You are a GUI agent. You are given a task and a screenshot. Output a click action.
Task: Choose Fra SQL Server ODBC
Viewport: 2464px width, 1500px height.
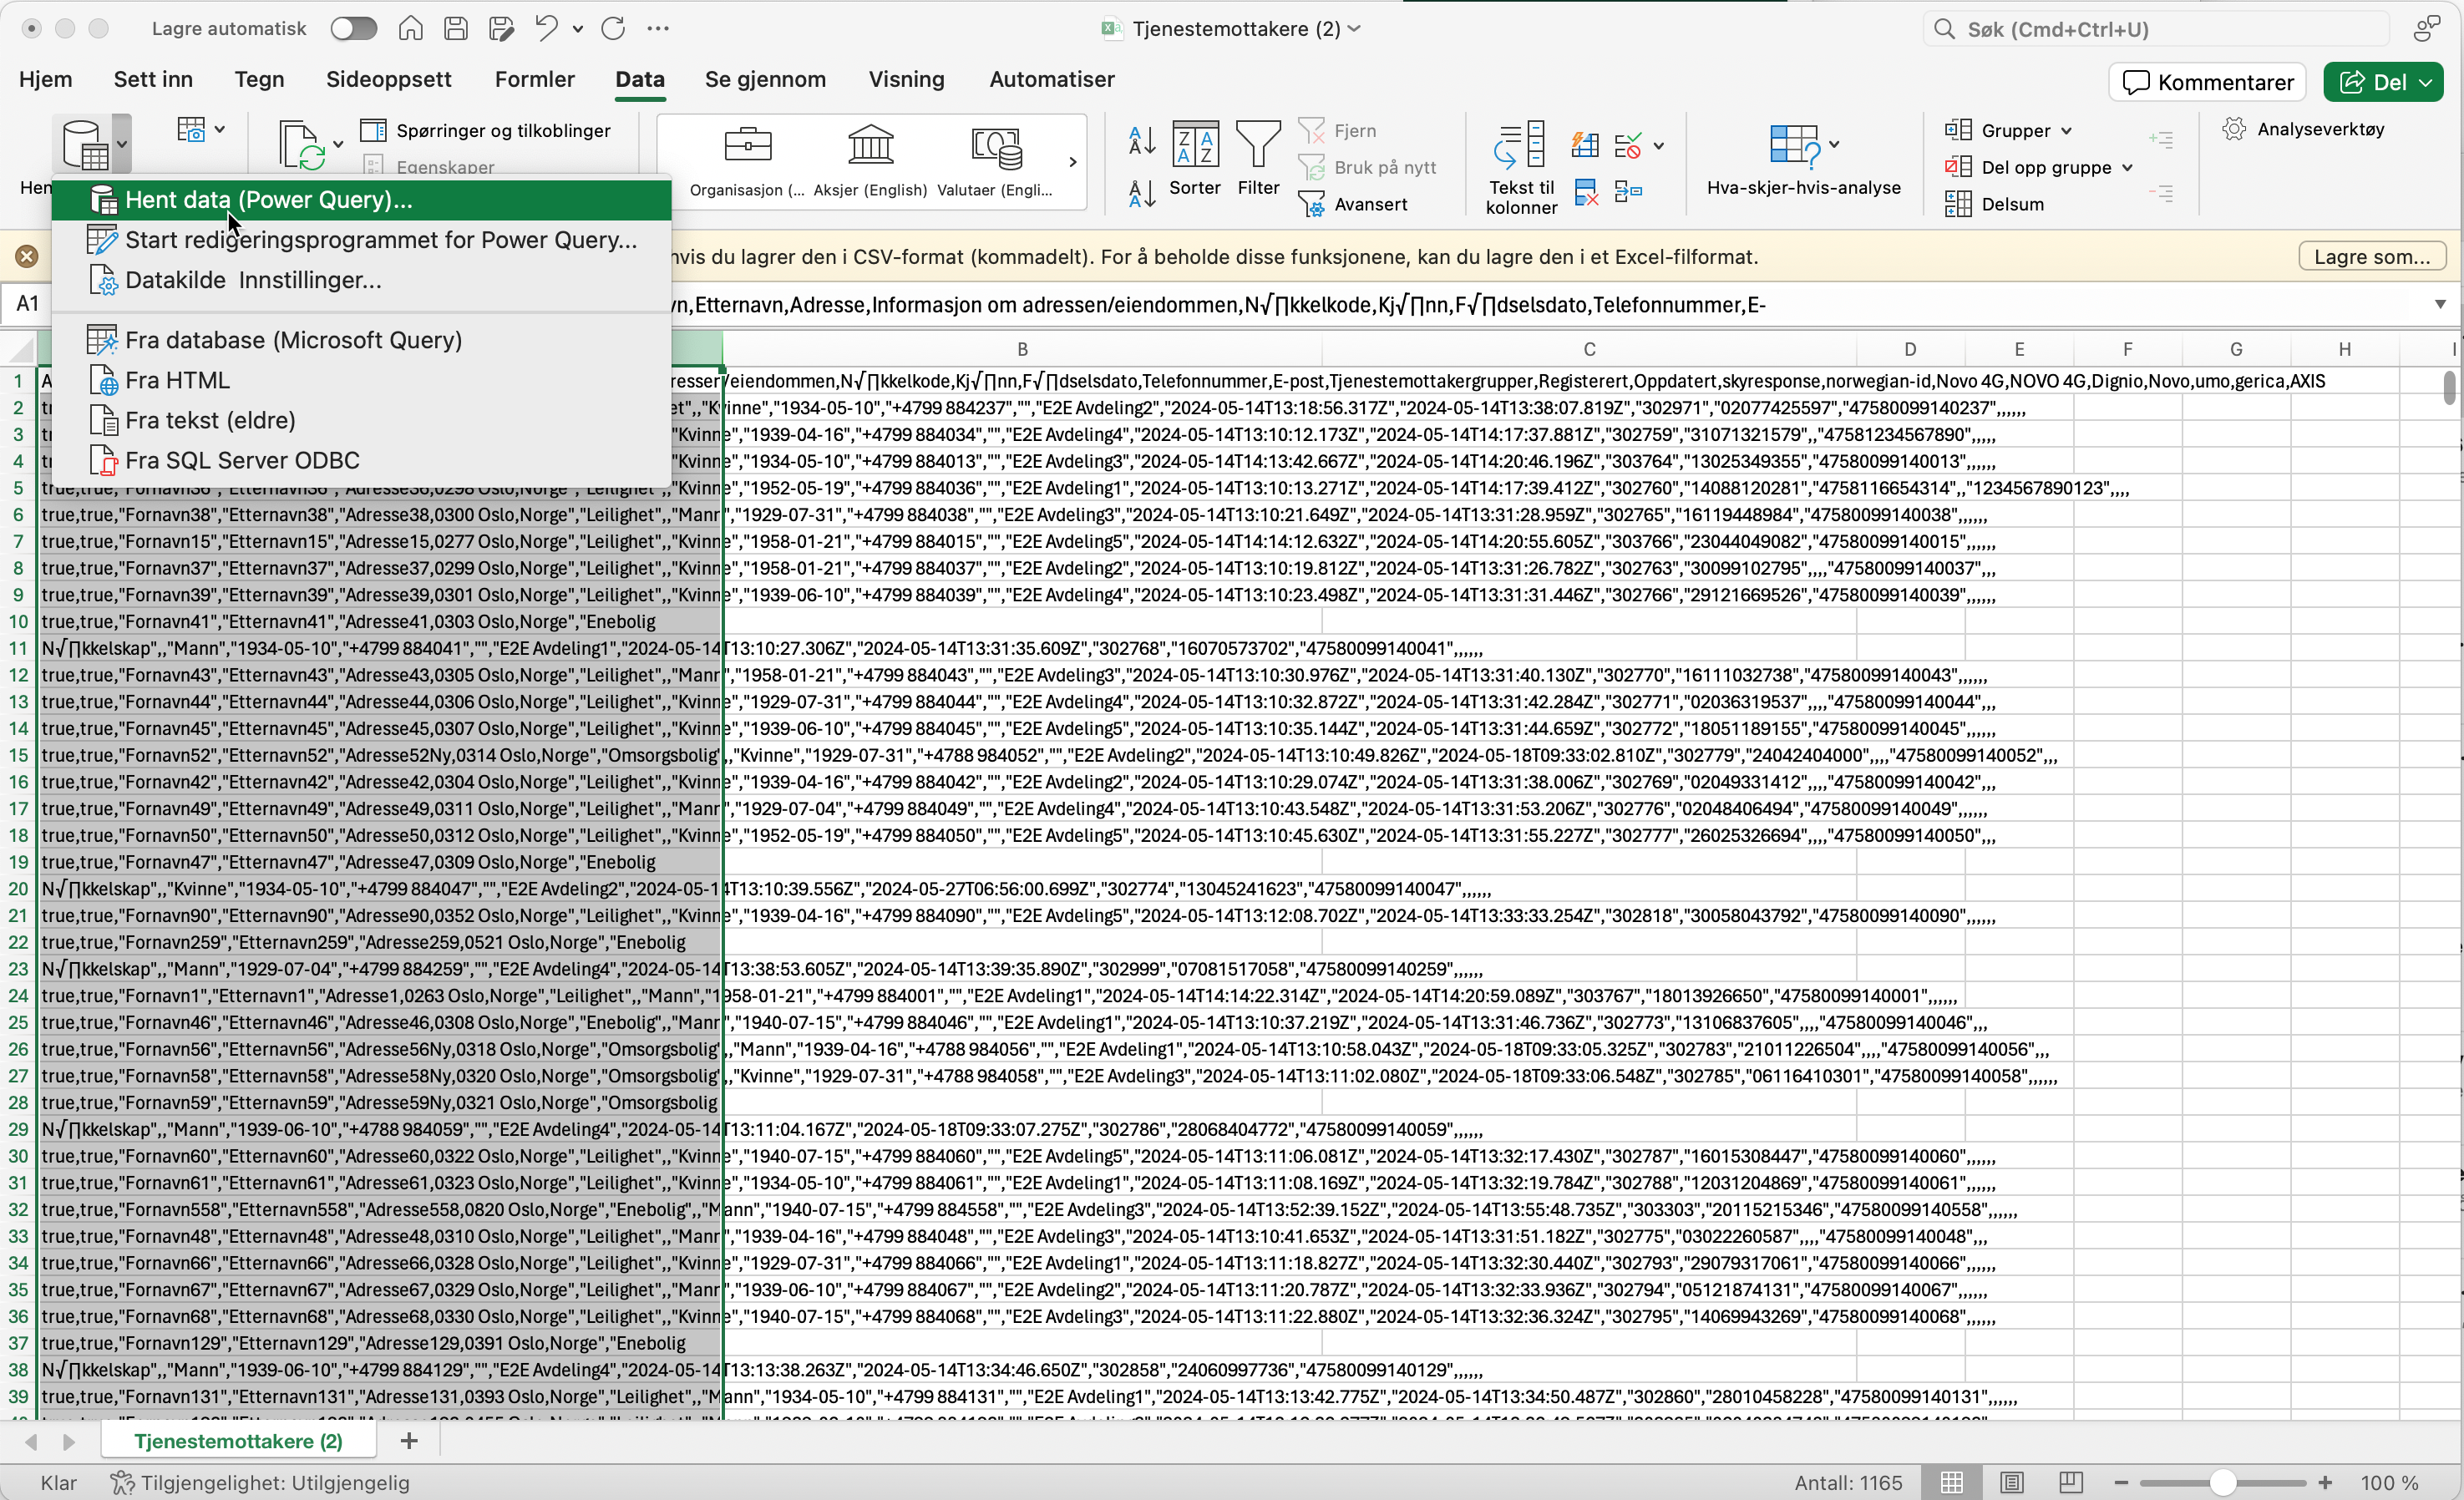[x=362, y=460]
